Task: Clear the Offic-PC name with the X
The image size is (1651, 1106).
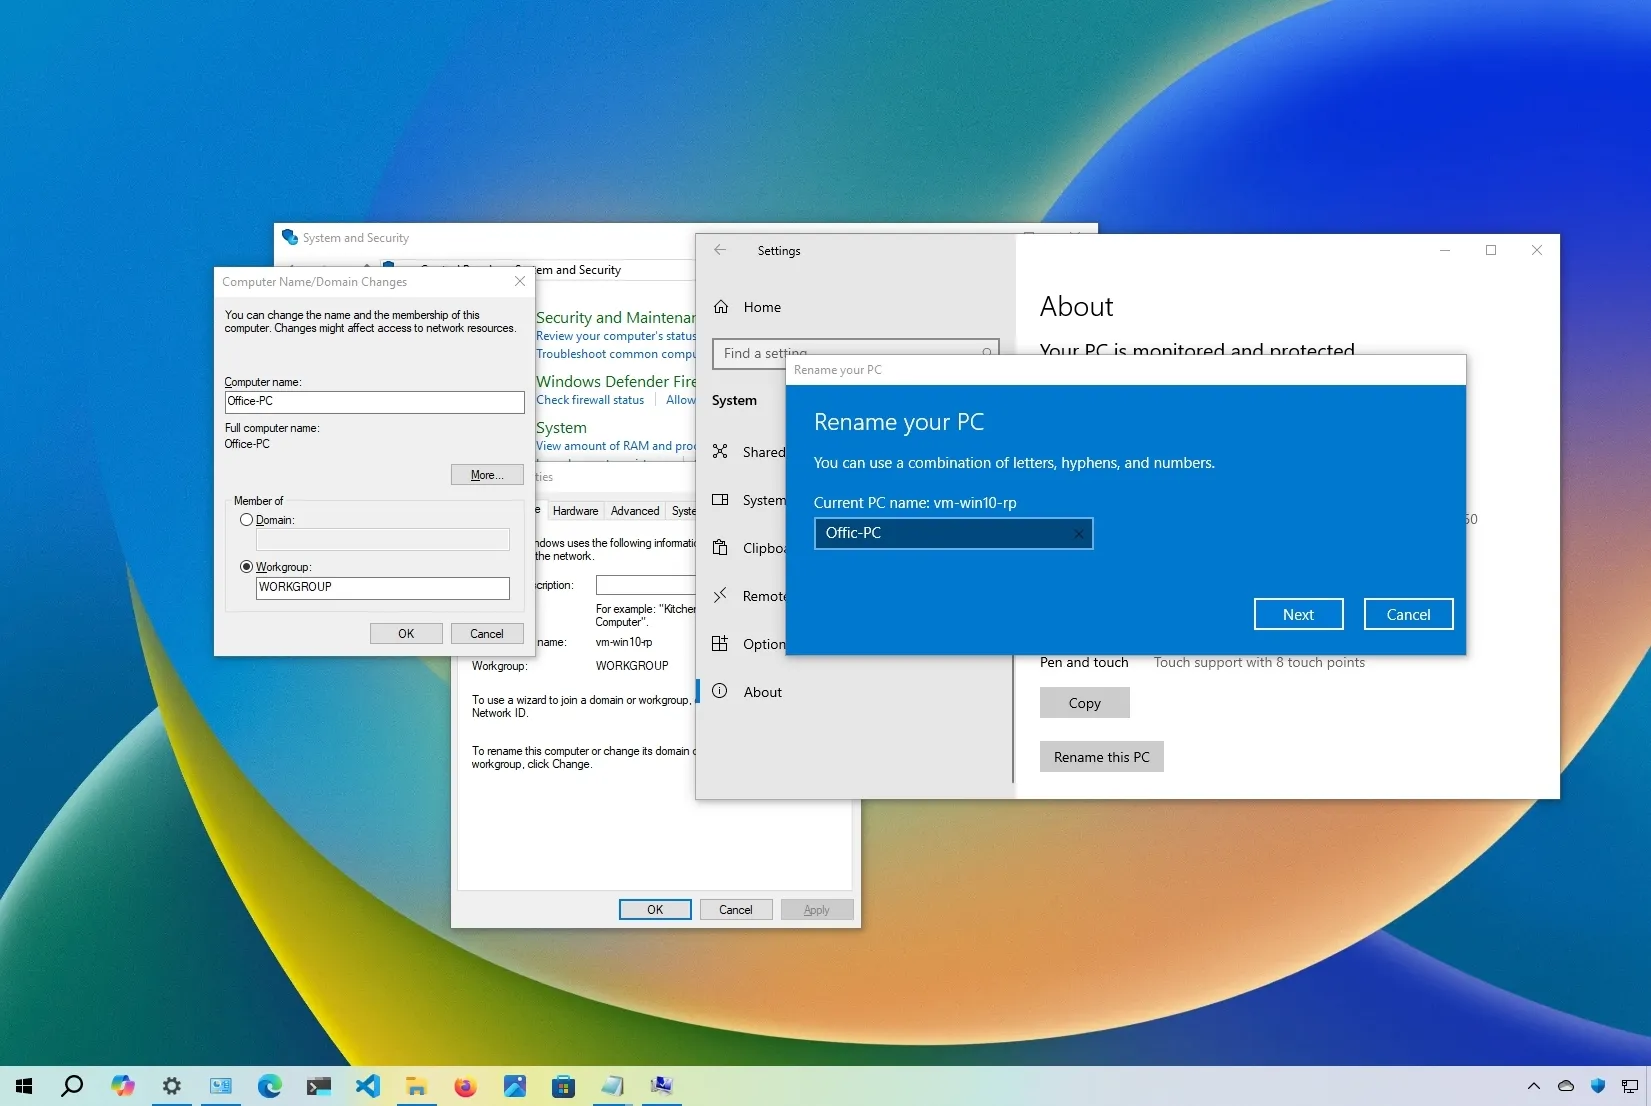Action: pyautogui.click(x=1079, y=533)
